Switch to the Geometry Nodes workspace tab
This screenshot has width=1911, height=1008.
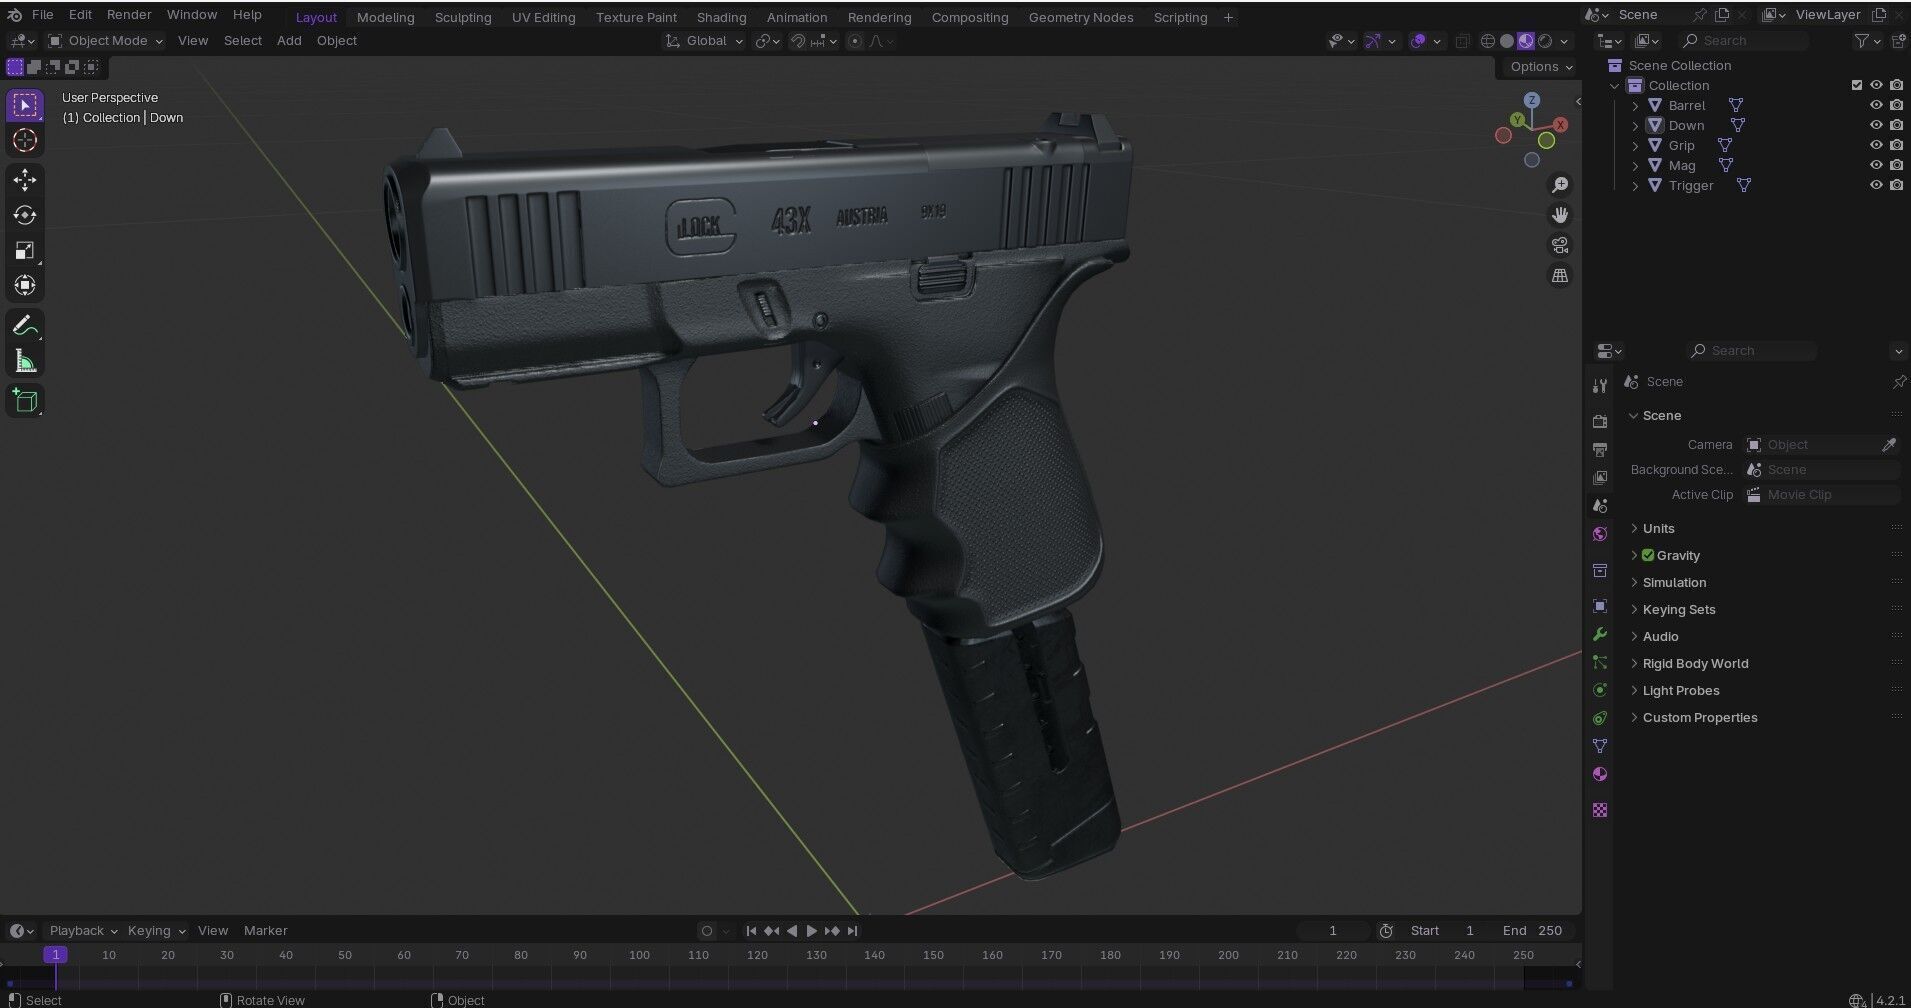tap(1081, 17)
